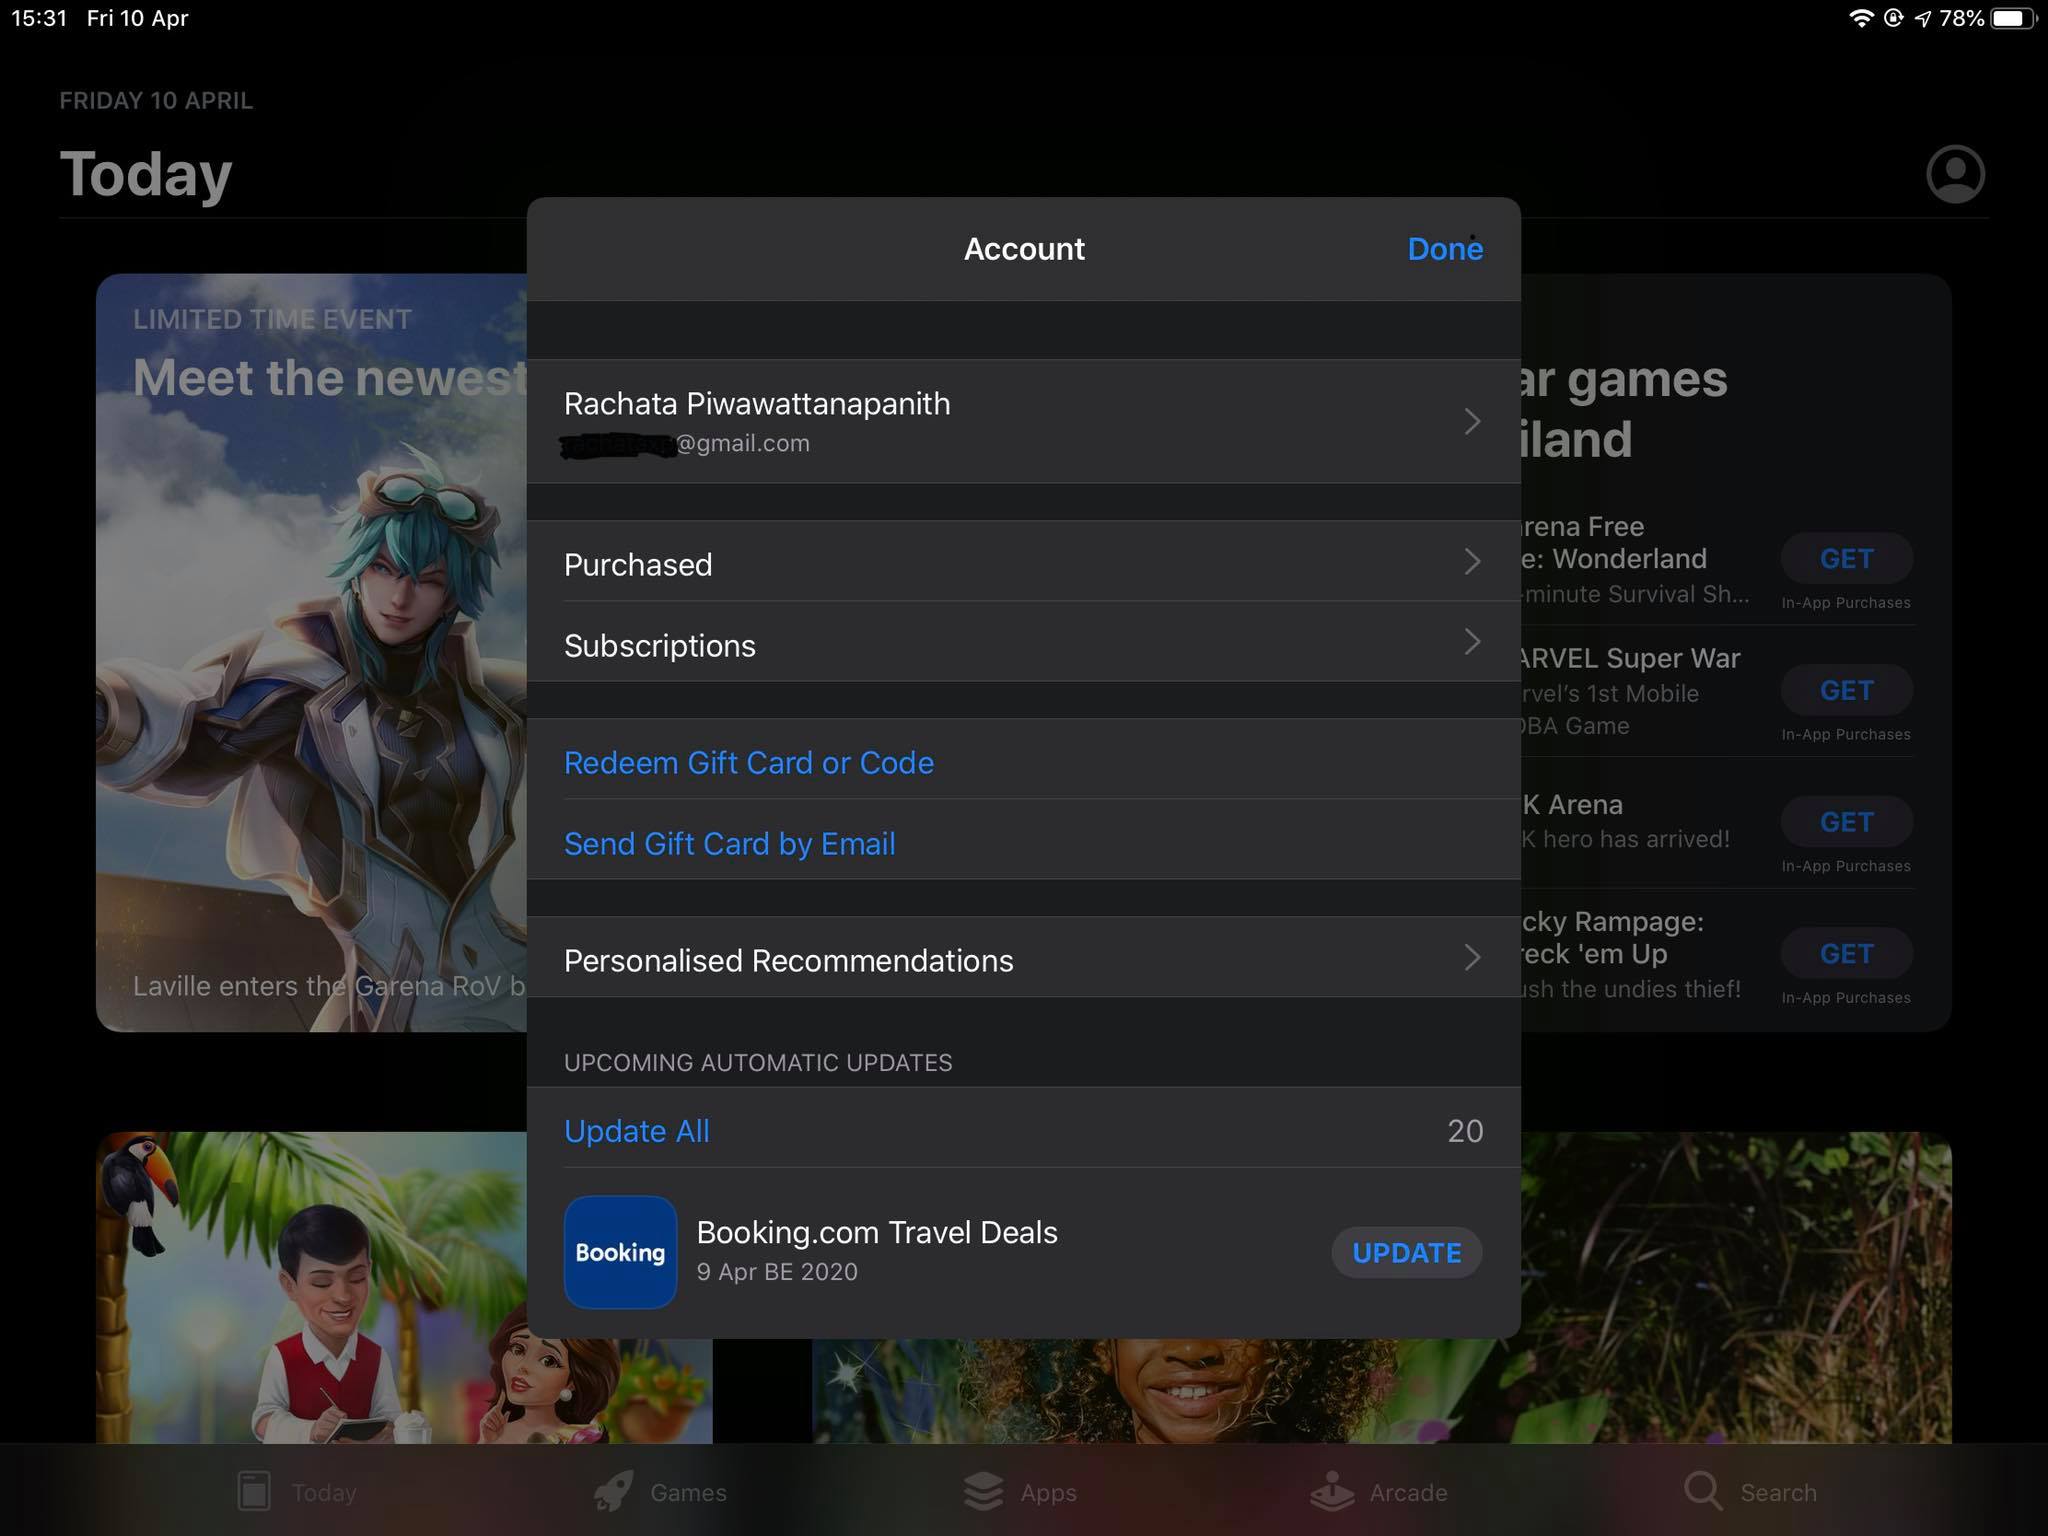2048x1536 pixels.
Task: Get the Wonderland survival game
Action: click(1846, 558)
